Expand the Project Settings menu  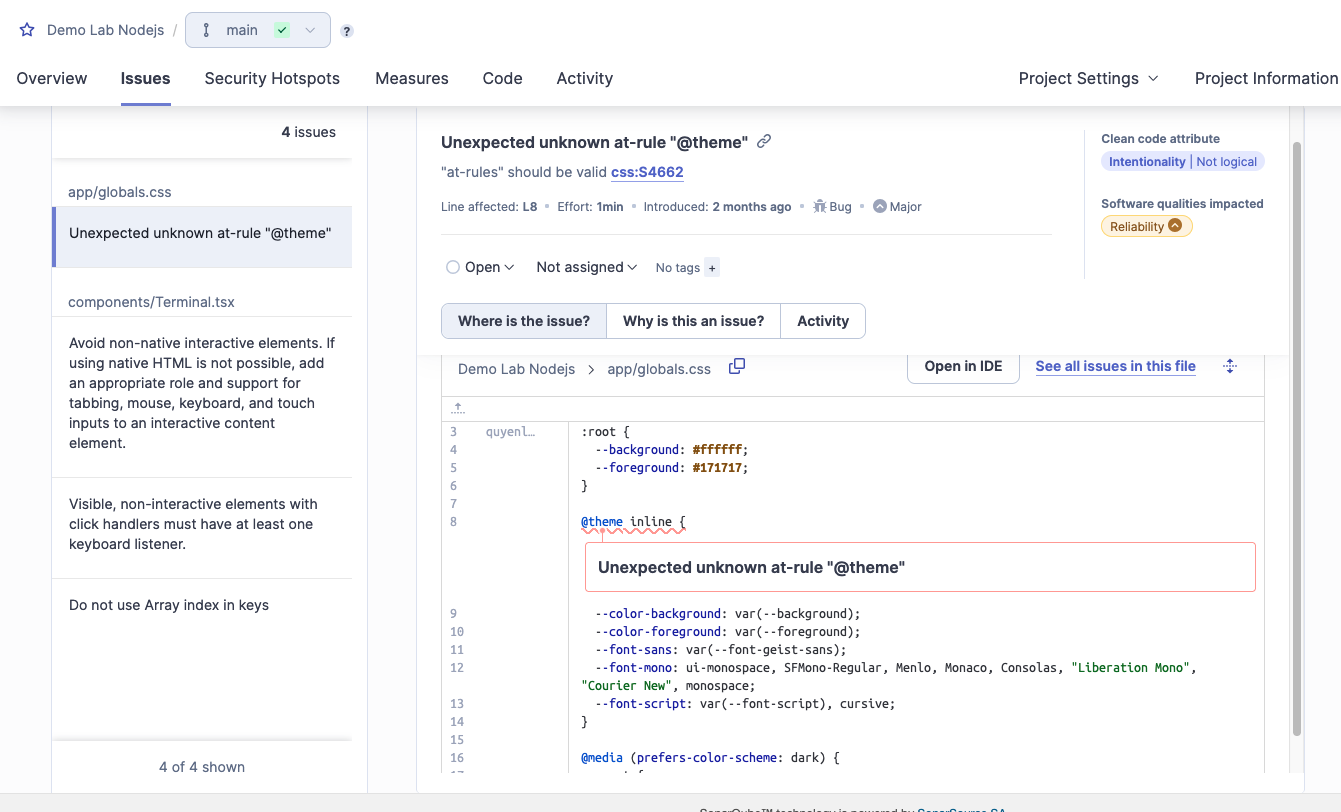(1088, 78)
